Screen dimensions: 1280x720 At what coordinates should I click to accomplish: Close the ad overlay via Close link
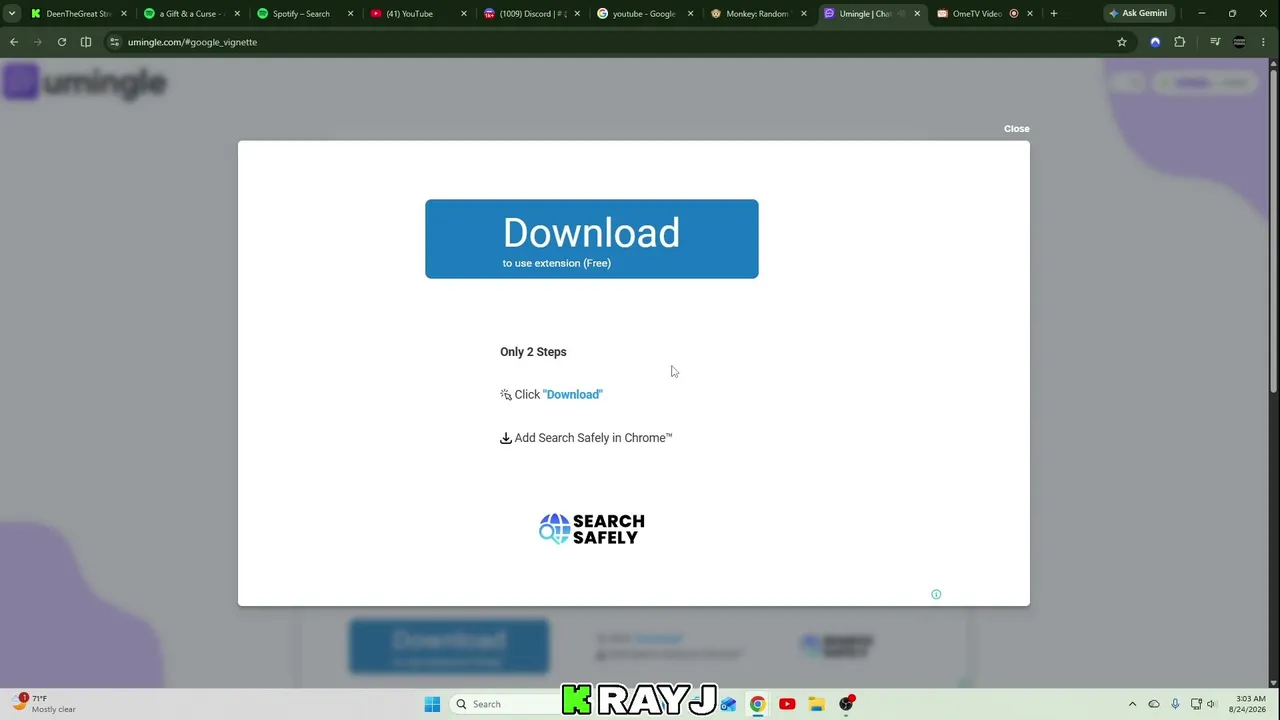pos(1016,129)
